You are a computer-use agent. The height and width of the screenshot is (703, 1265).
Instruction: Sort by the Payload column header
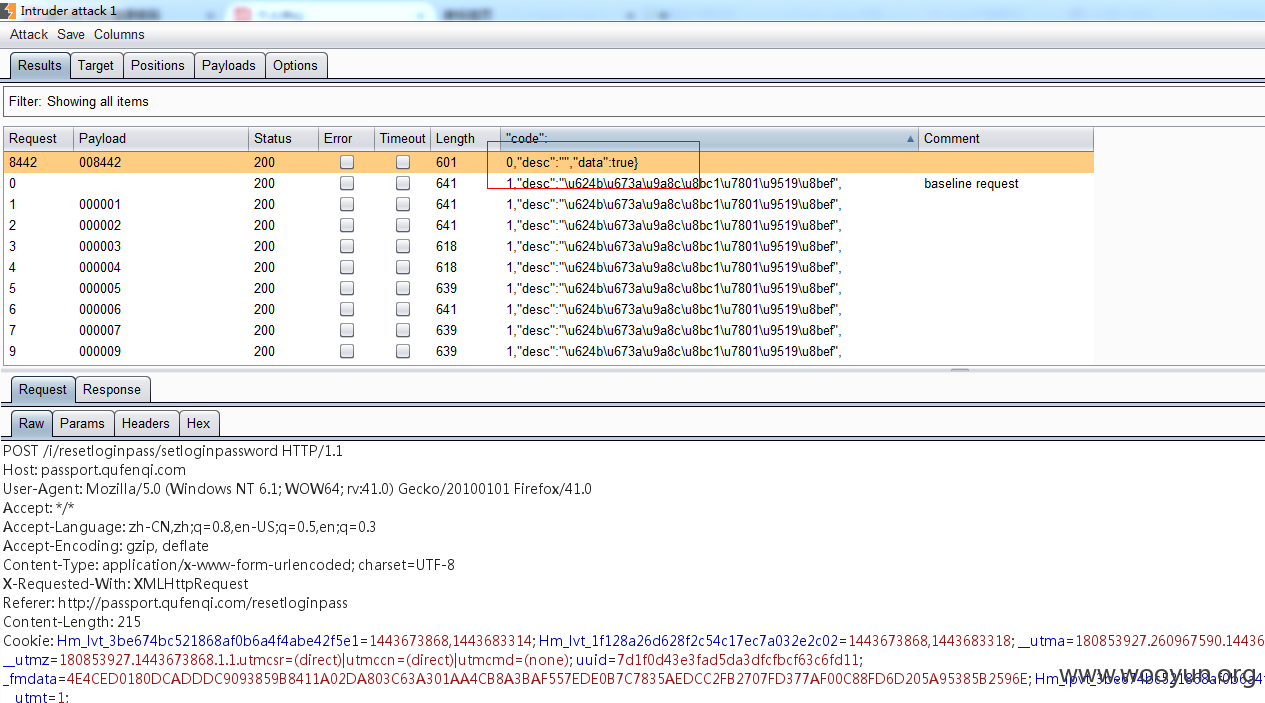coord(160,139)
